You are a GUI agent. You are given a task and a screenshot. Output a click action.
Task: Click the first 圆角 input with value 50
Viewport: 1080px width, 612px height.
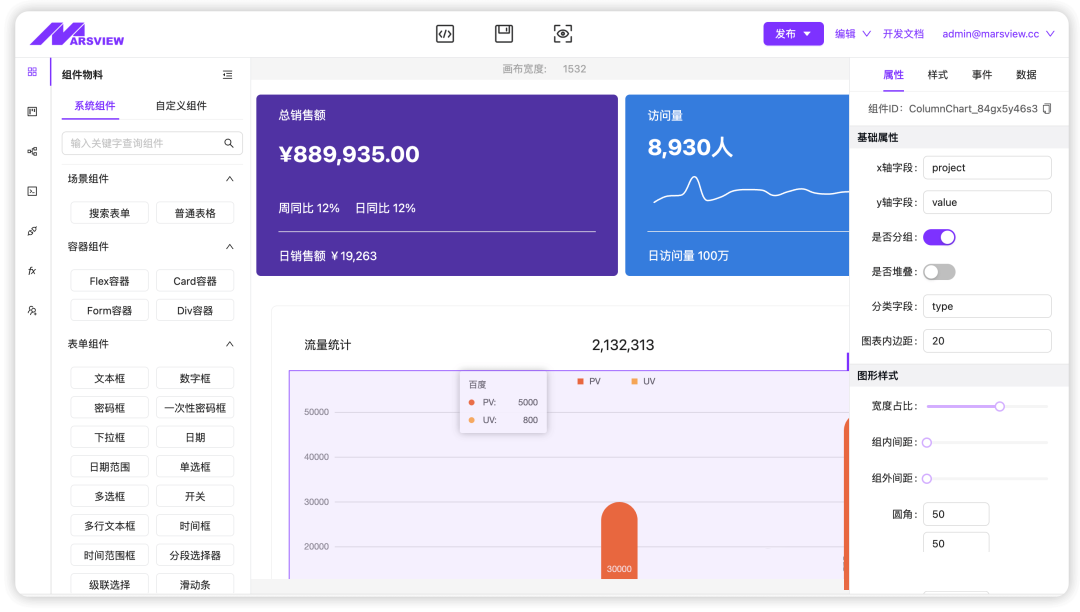(956, 514)
